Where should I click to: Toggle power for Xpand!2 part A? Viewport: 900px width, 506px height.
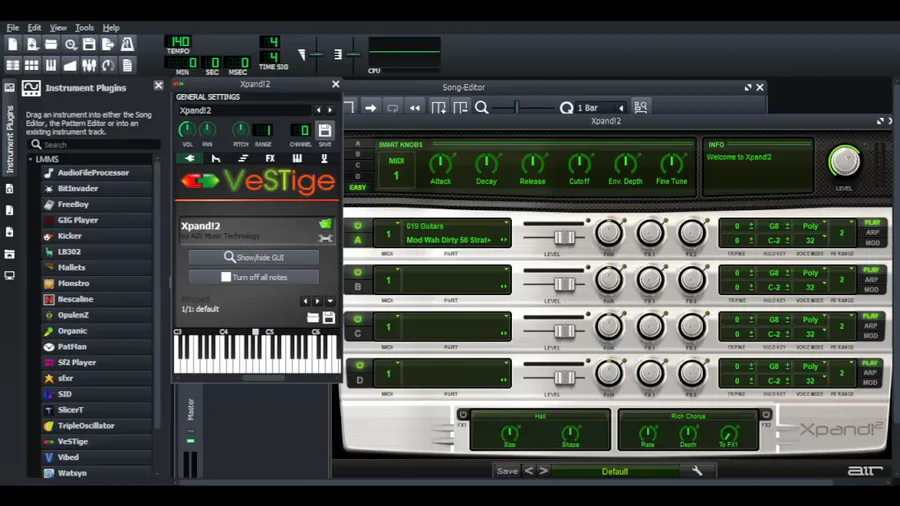coord(358,225)
